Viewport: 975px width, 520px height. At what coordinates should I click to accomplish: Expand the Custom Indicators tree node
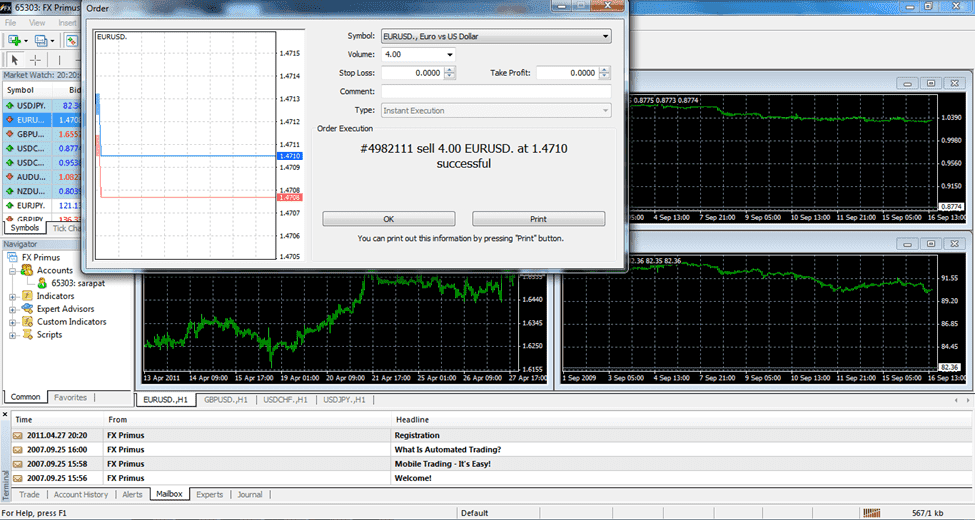(12, 322)
